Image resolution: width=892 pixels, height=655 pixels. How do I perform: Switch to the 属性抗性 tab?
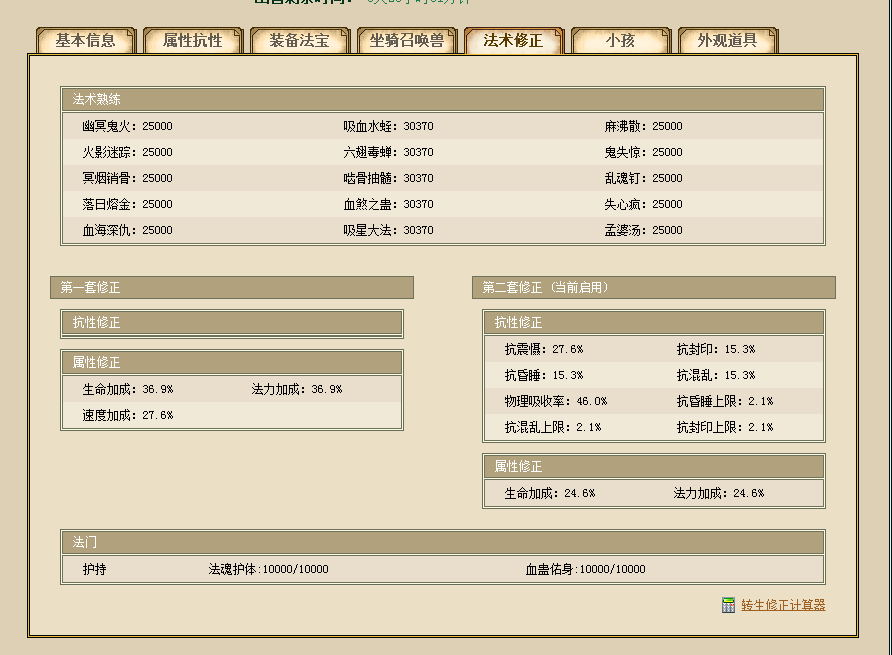(x=193, y=41)
